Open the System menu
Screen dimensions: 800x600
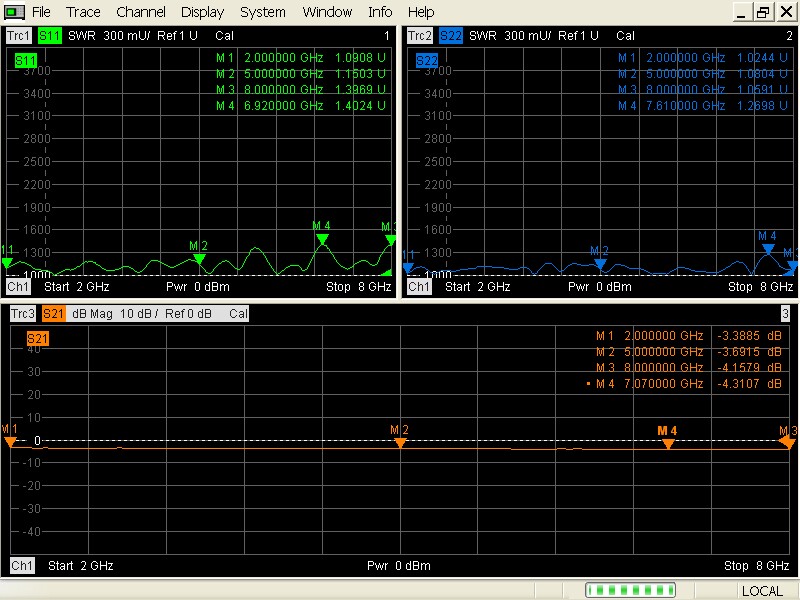point(263,12)
